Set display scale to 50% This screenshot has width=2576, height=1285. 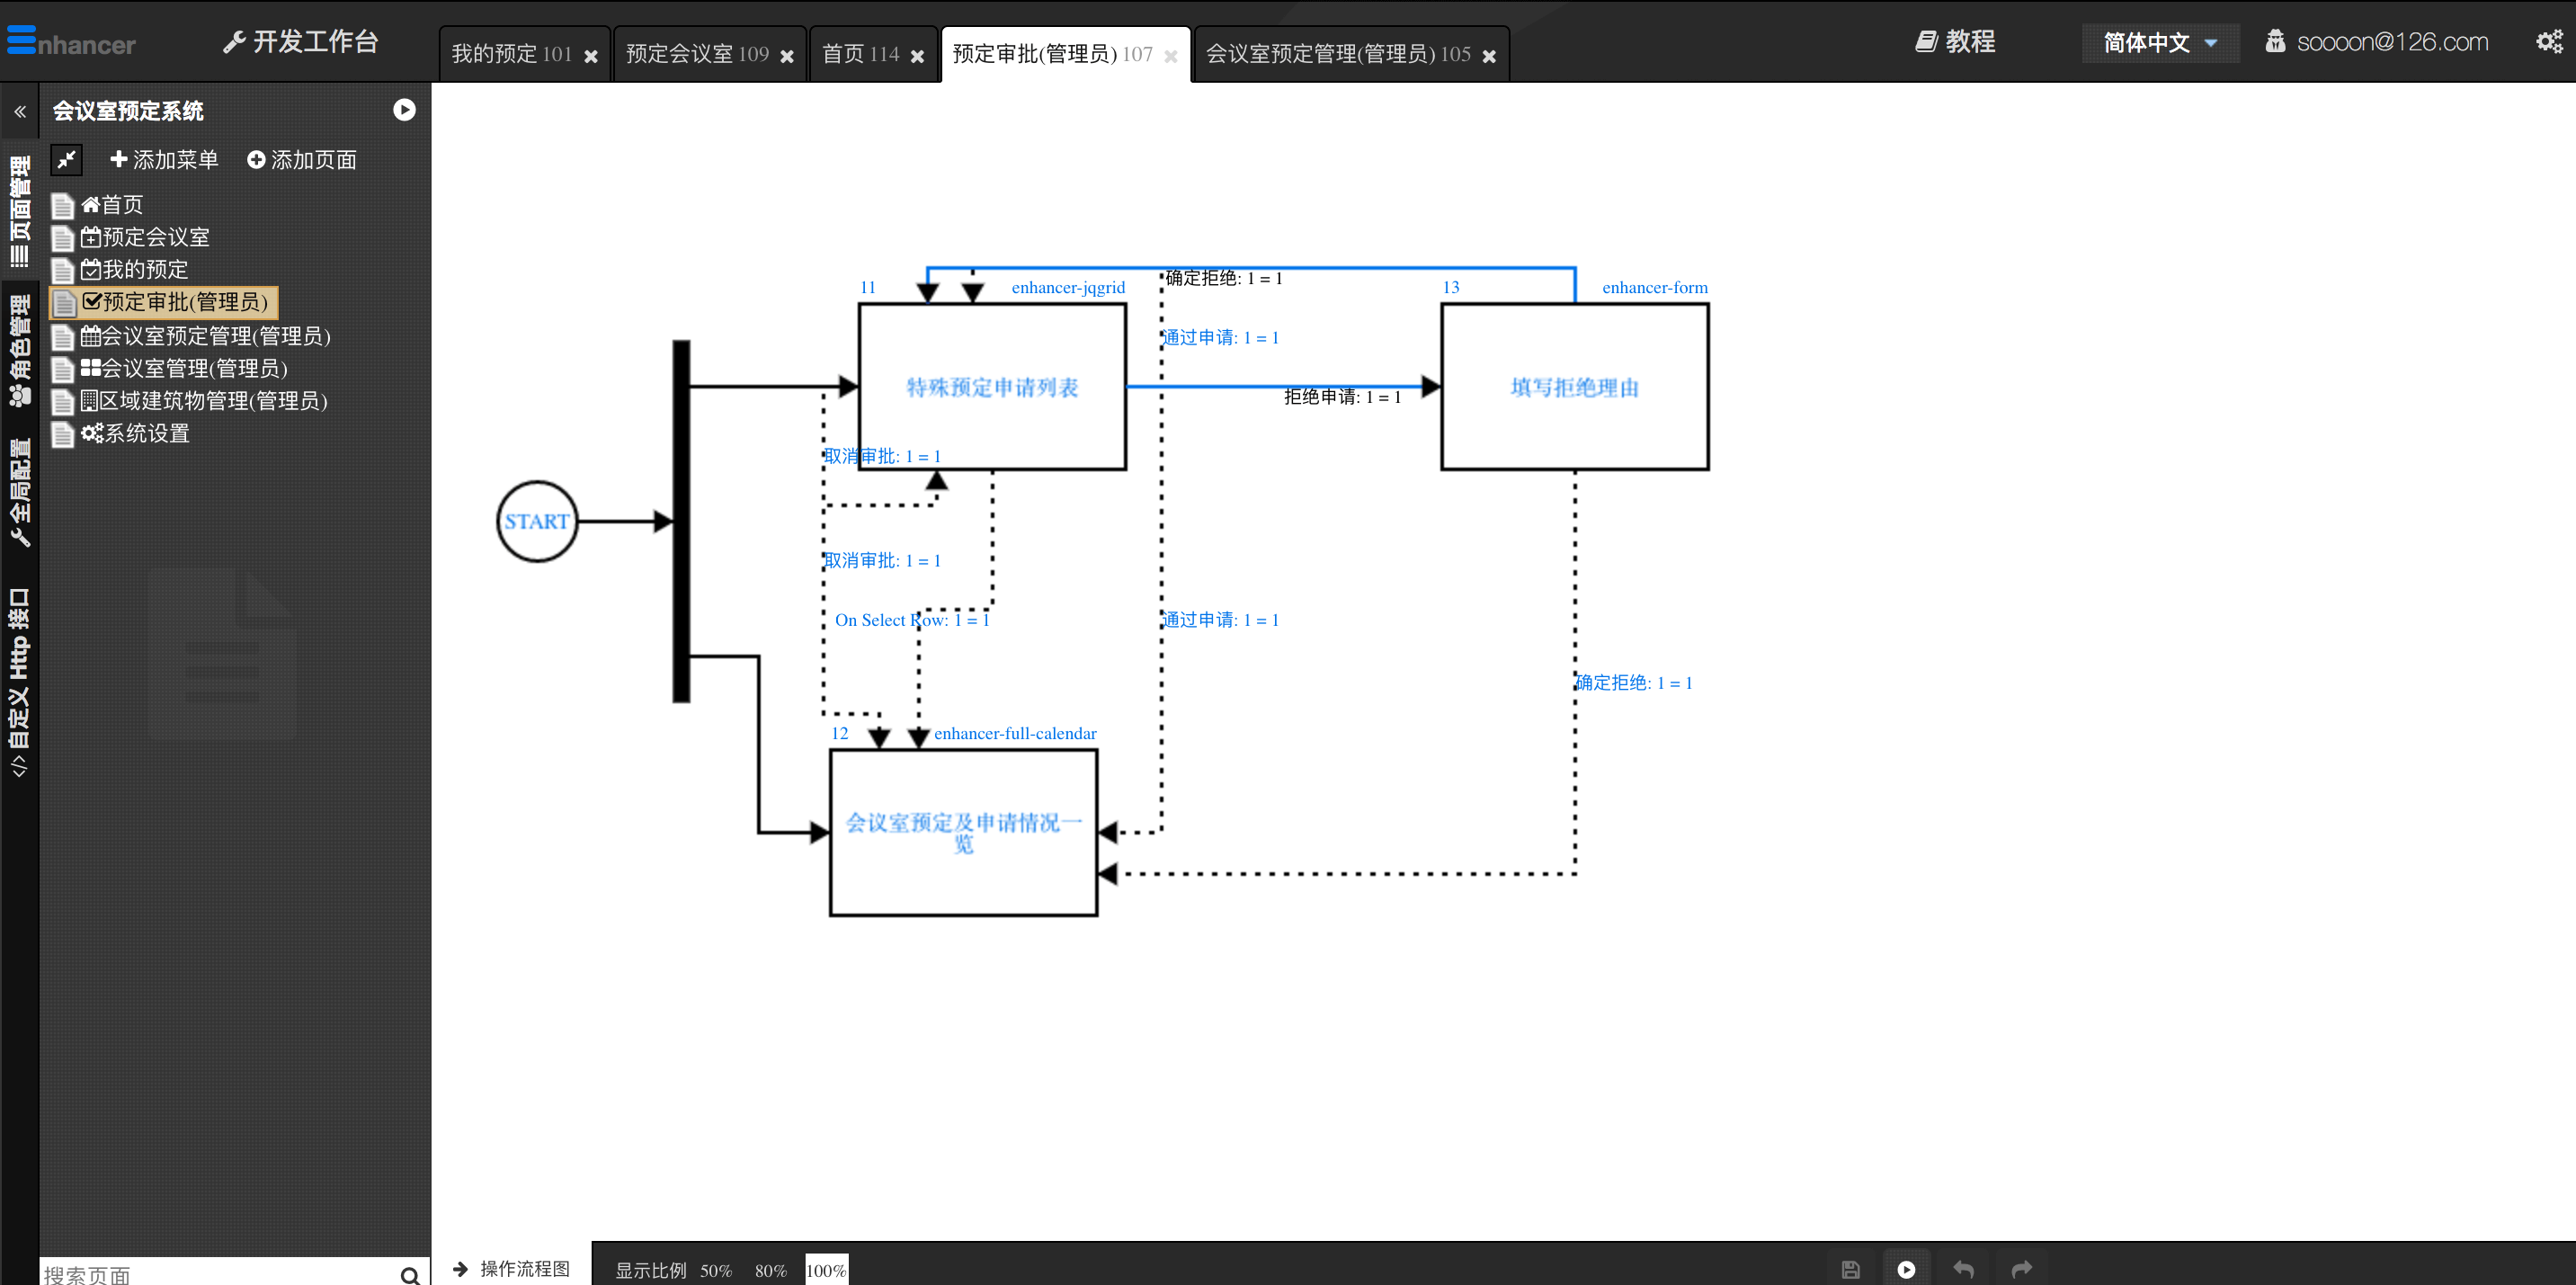[x=715, y=1270]
